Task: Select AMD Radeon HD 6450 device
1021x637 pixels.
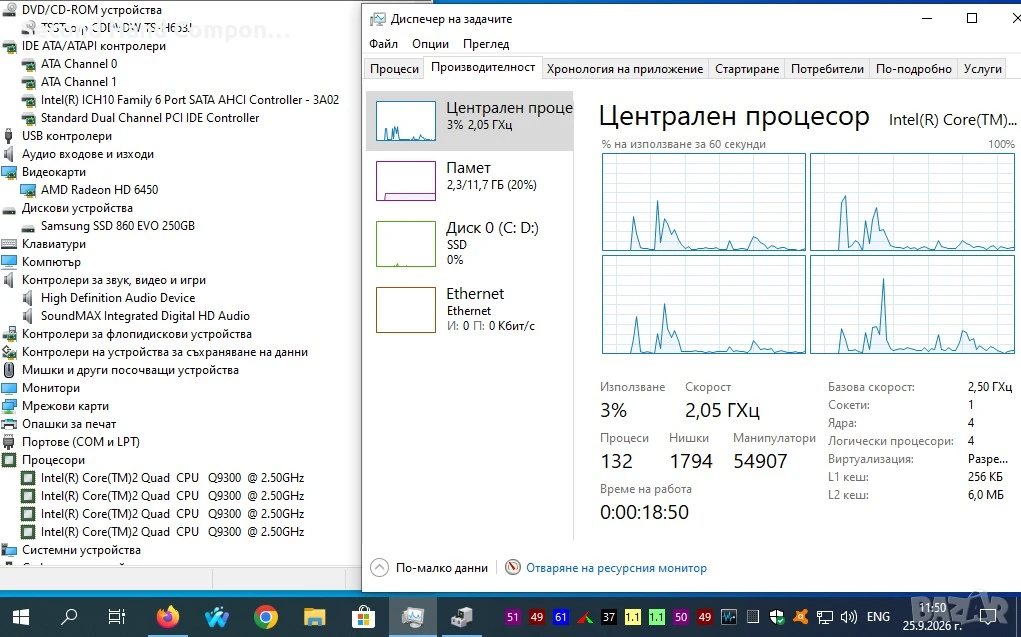Action: tap(99, 190)
